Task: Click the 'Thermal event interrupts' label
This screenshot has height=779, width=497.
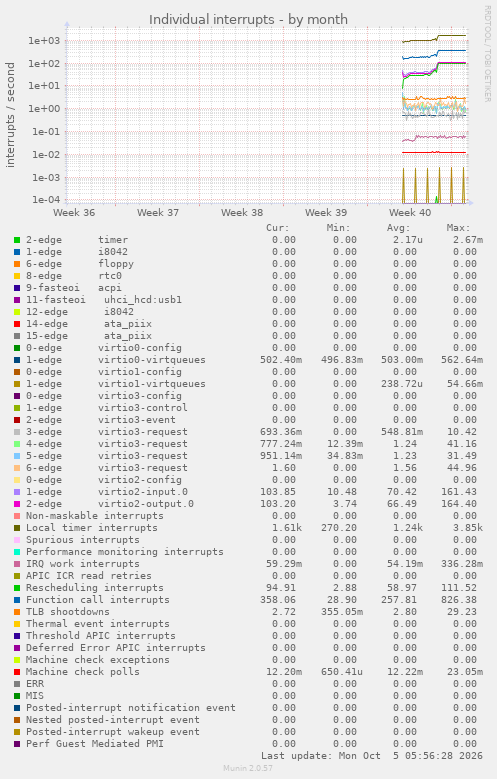Action: click(x=98, y=623)
